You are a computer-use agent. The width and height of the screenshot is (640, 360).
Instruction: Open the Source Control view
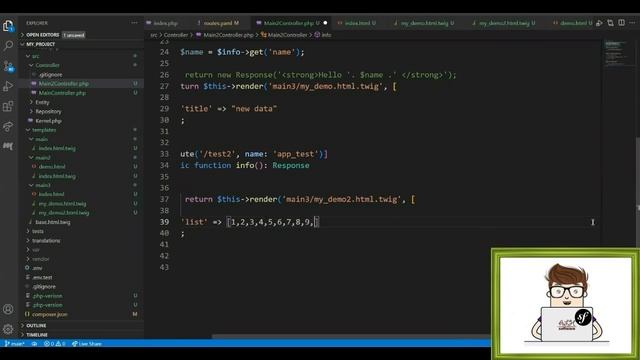point(8,66)
